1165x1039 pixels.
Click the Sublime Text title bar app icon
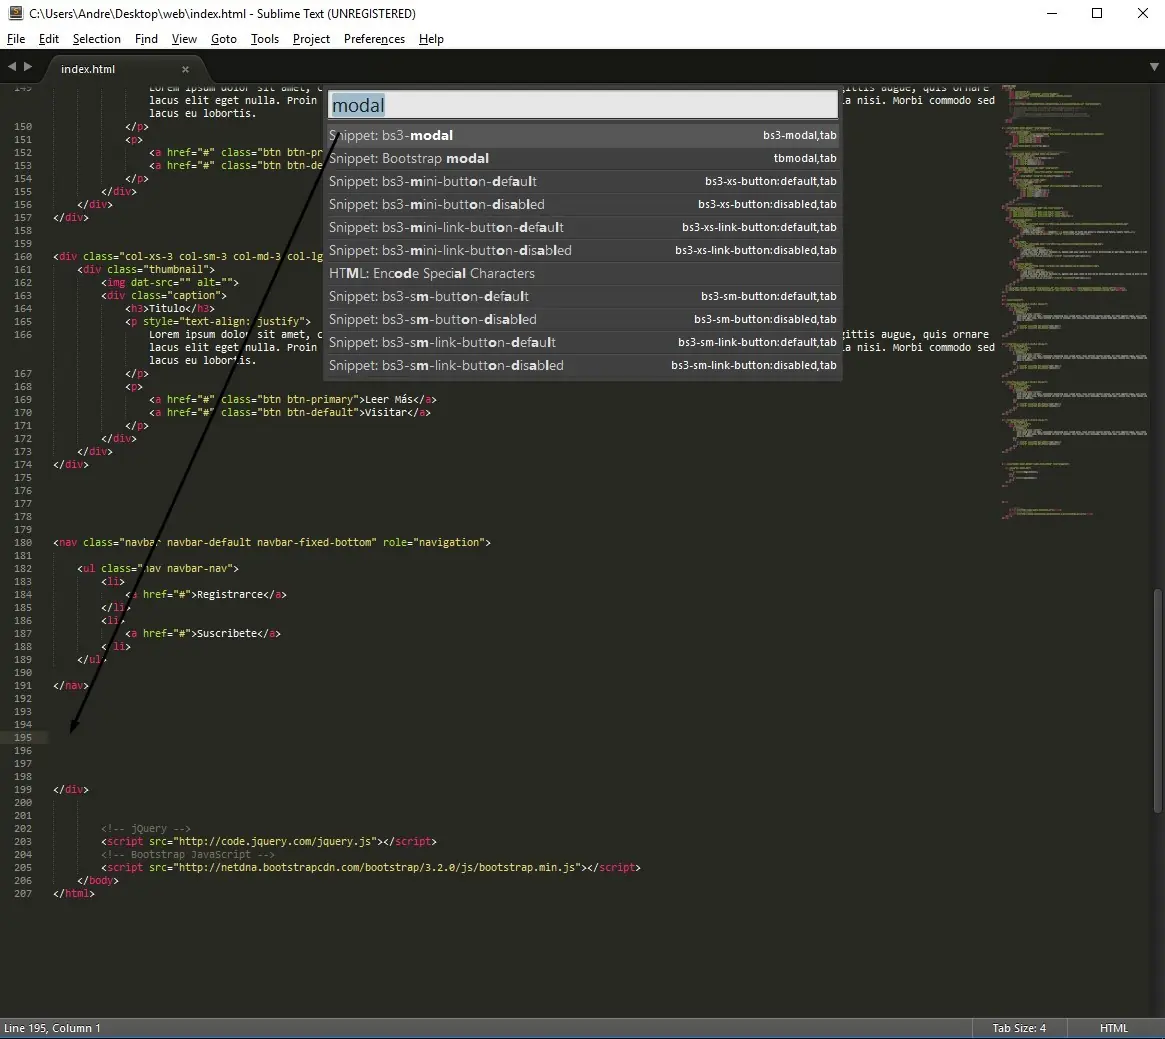tap(15, 13)
